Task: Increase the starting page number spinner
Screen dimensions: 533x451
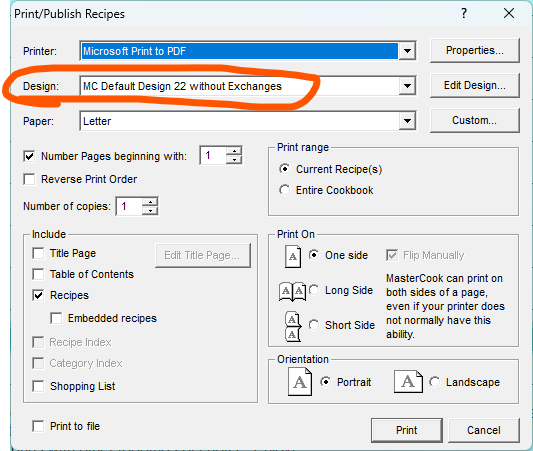Action: (234, 151)
